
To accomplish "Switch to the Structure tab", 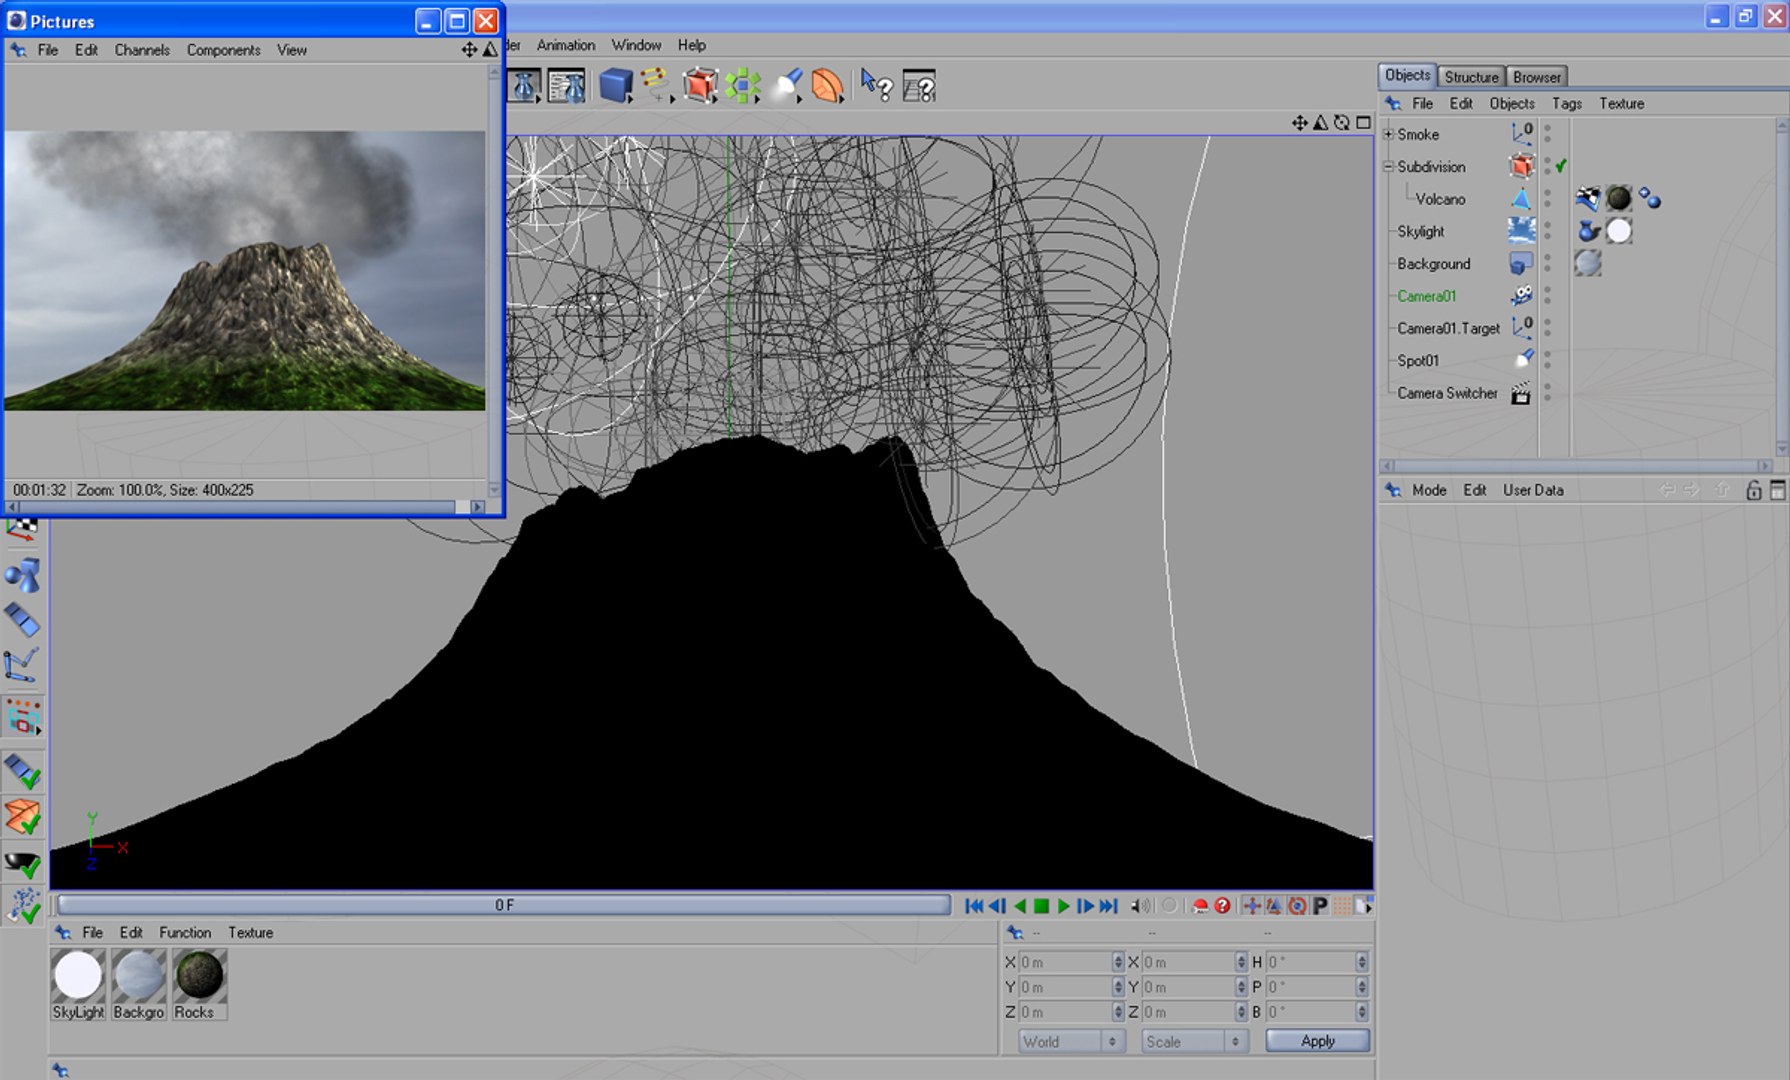I will tap(1471, 77).
